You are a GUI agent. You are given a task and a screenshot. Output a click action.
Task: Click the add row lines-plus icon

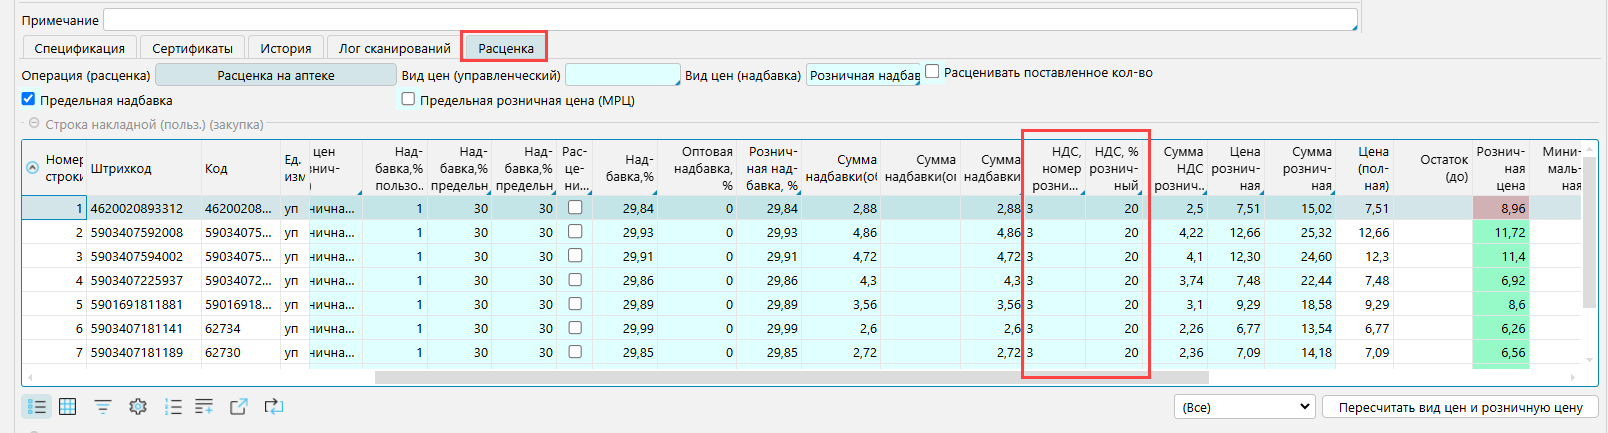click(204, 407)
